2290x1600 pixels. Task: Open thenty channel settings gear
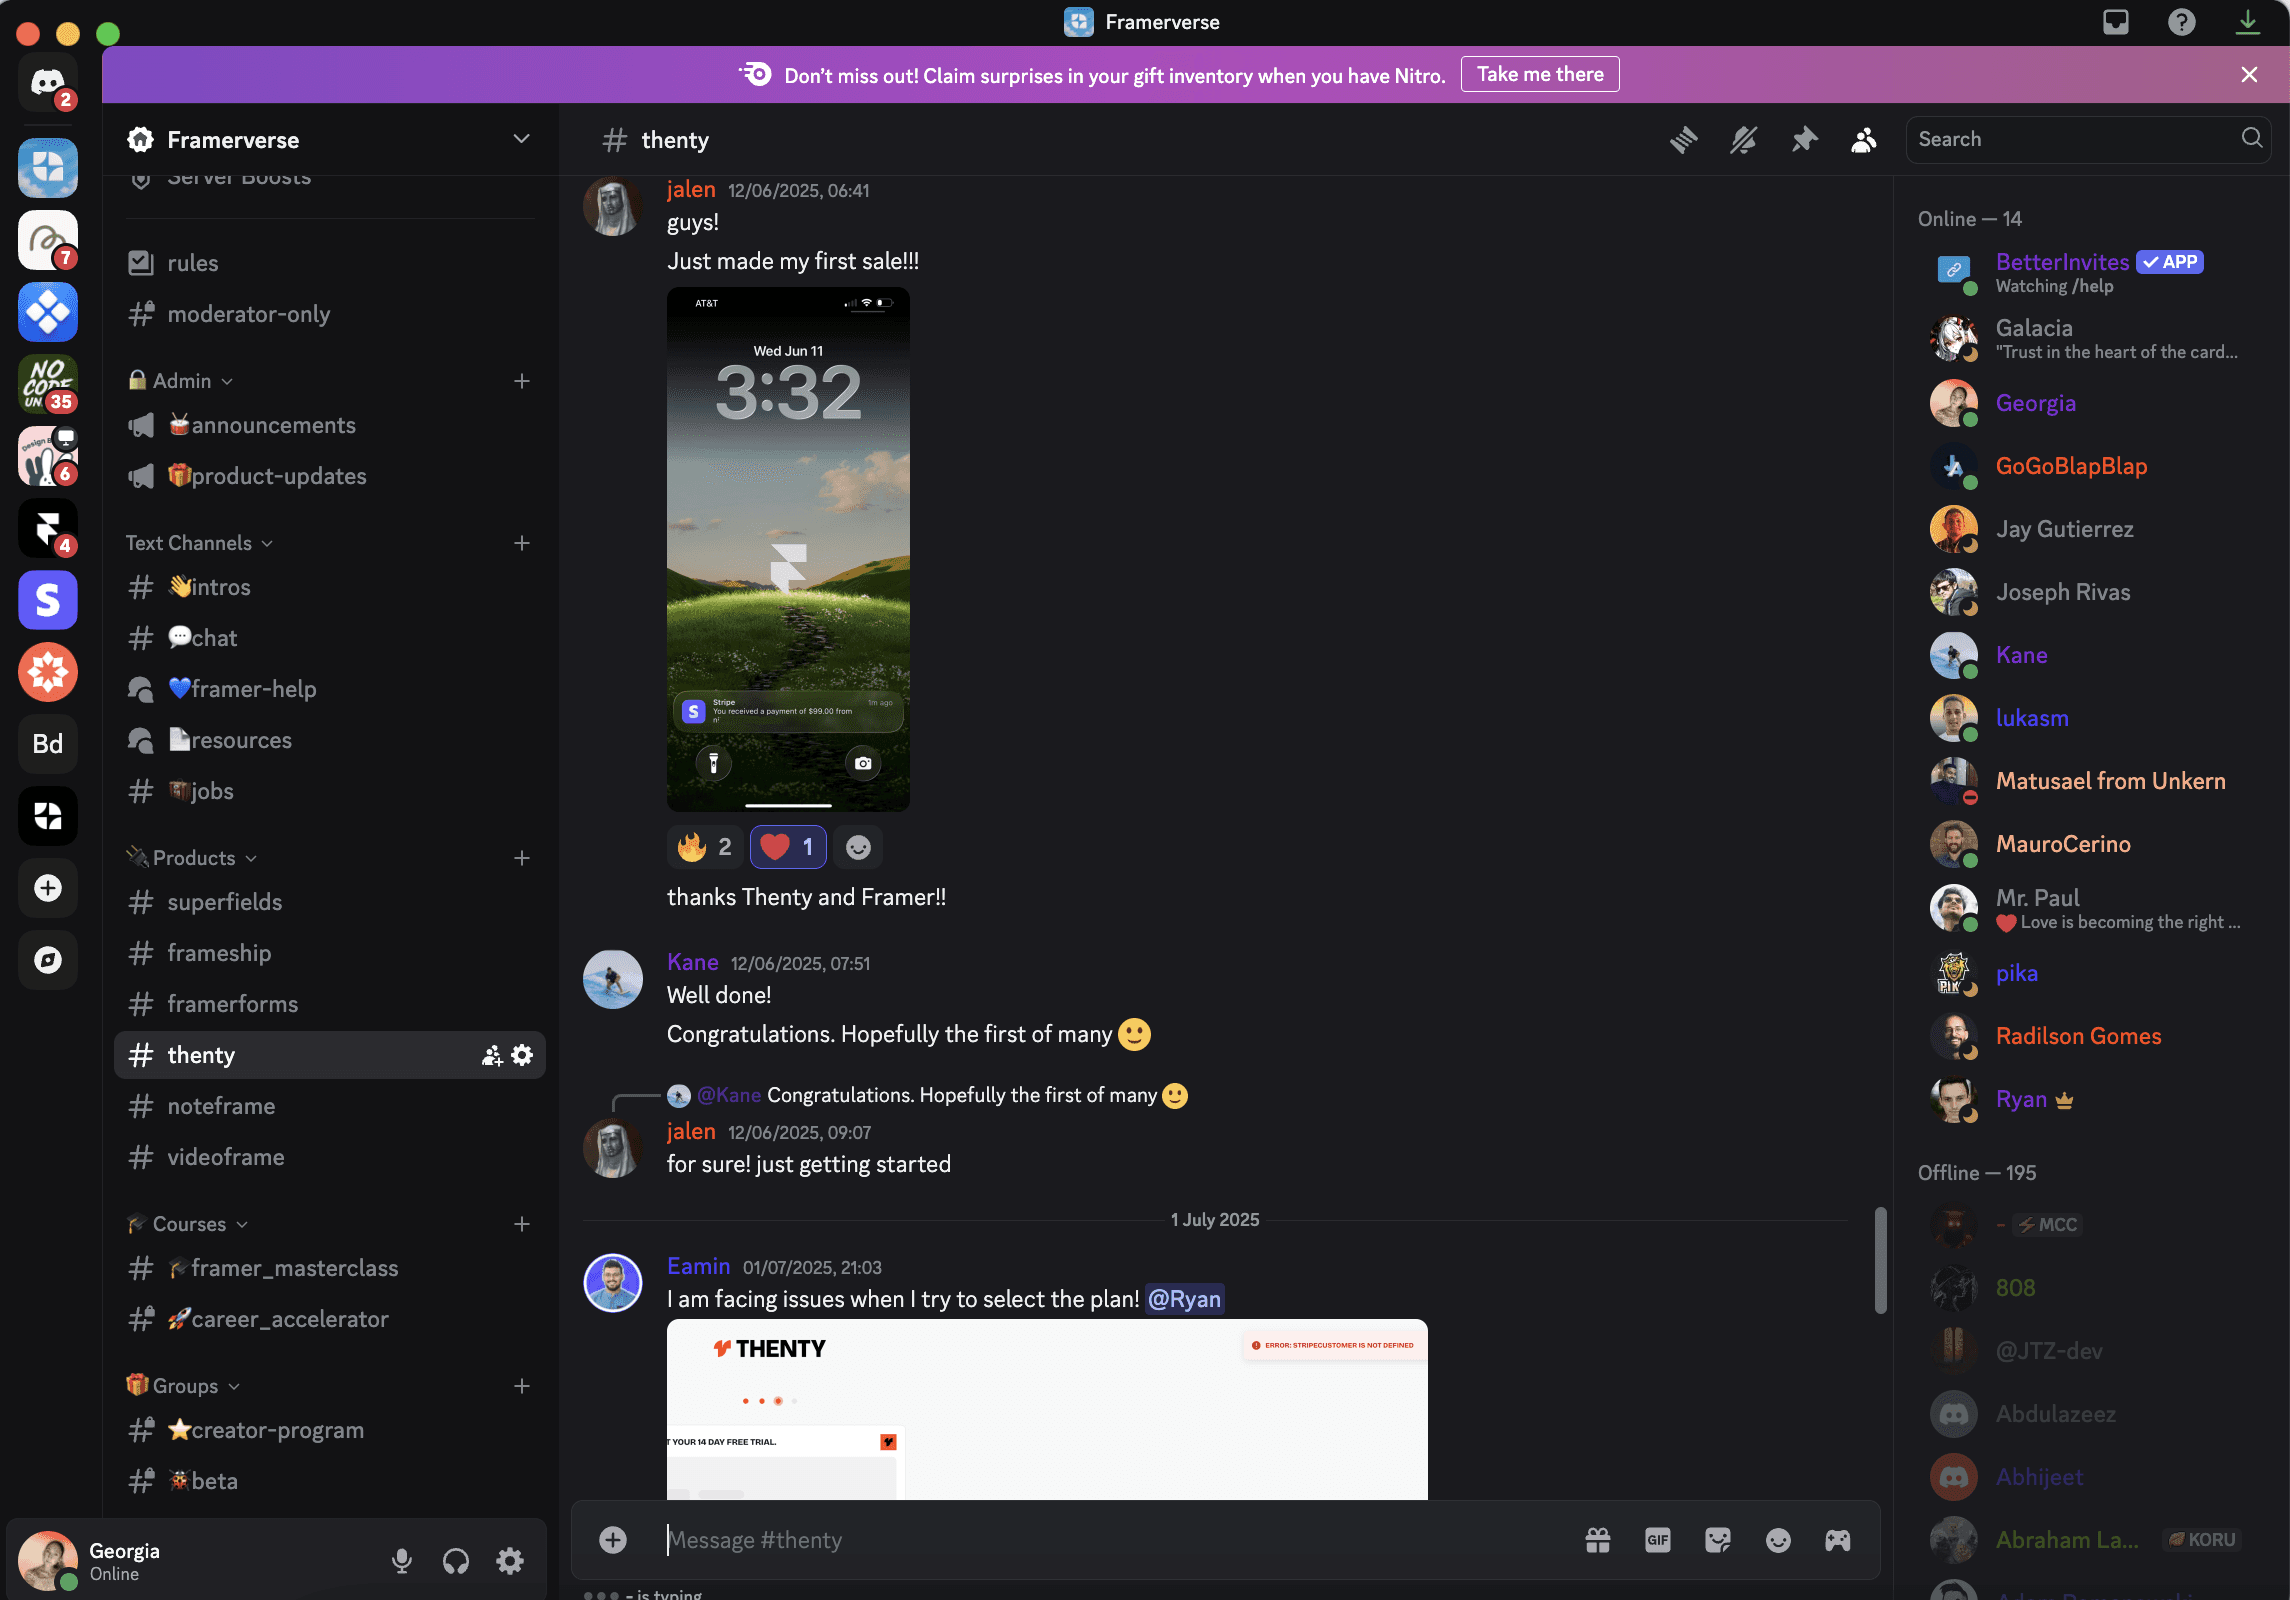522,1055
